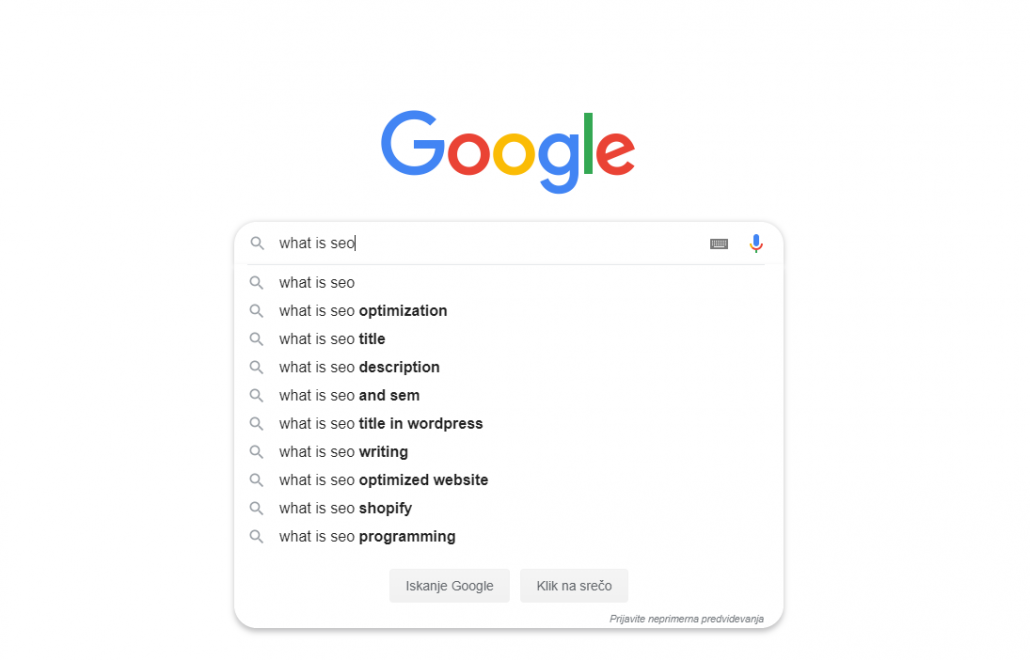Click the search icon beside 'what is seo title'
1030x660 pixels.
tap(256, 339)
